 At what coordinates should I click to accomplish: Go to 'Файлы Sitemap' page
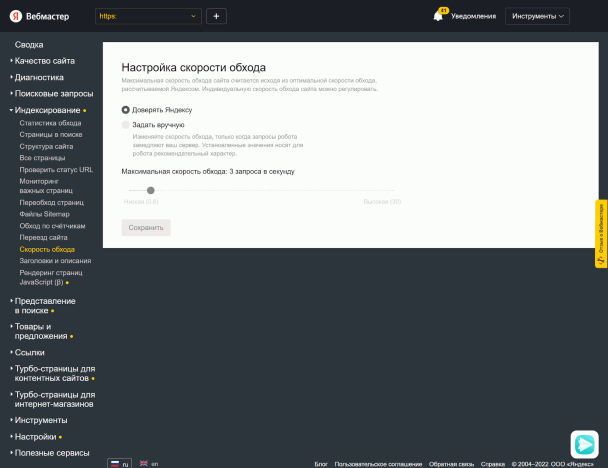click(x=44, y=214)
